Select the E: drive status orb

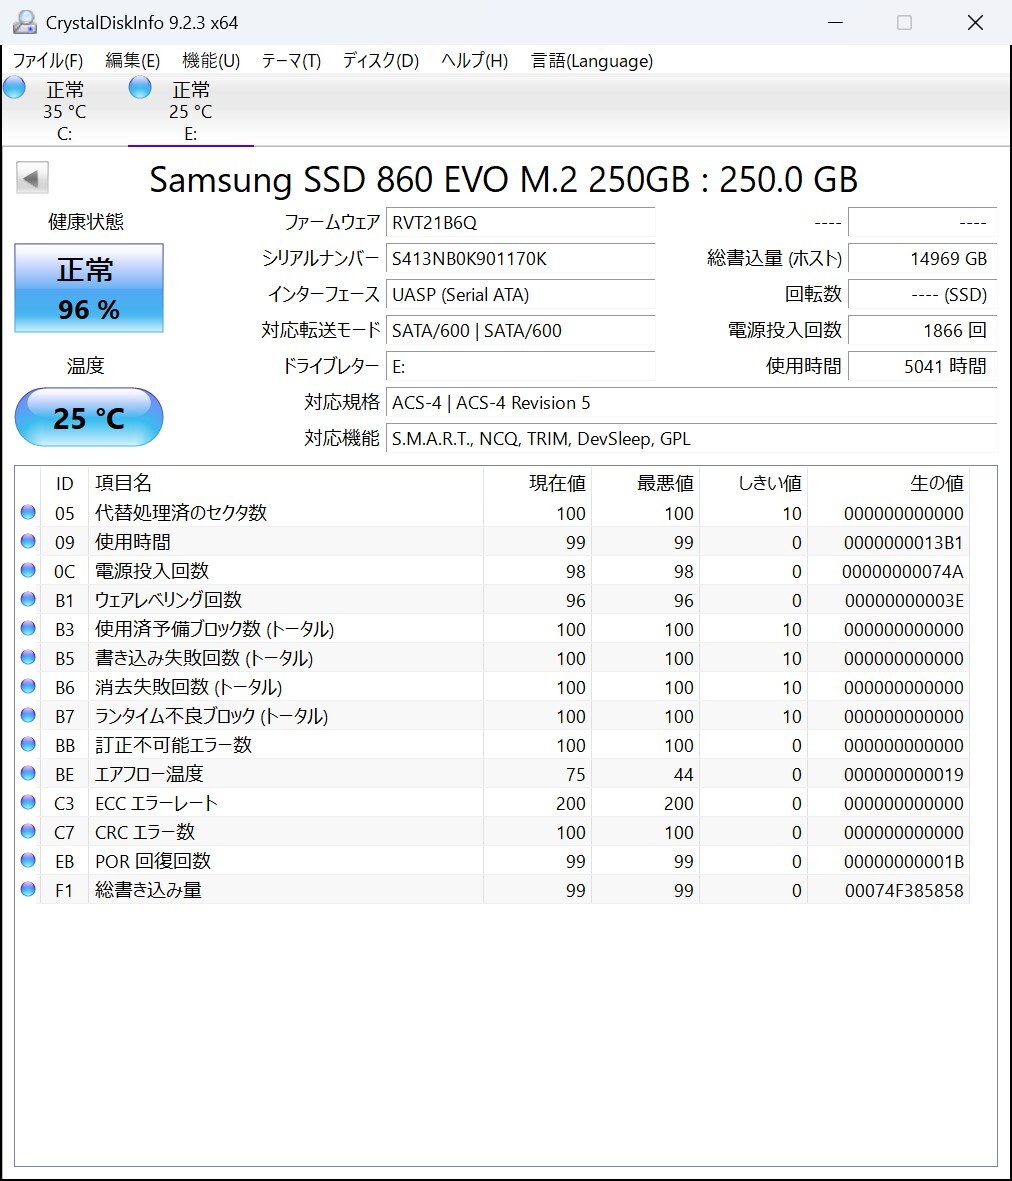coord(141,88)
